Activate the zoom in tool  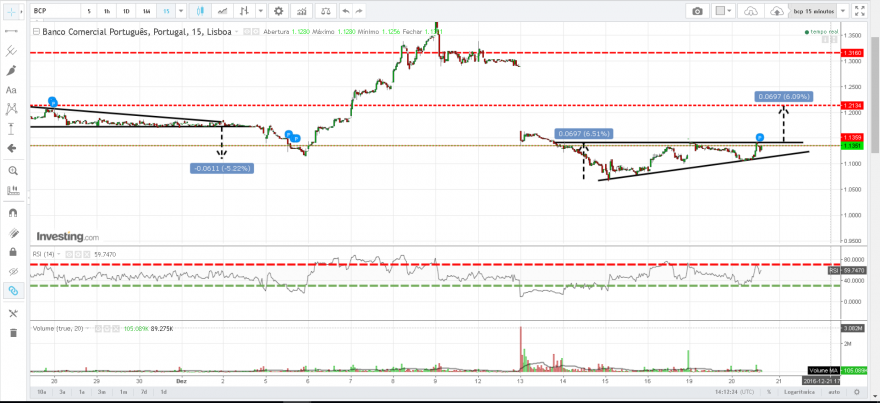(x=11, y=171)
